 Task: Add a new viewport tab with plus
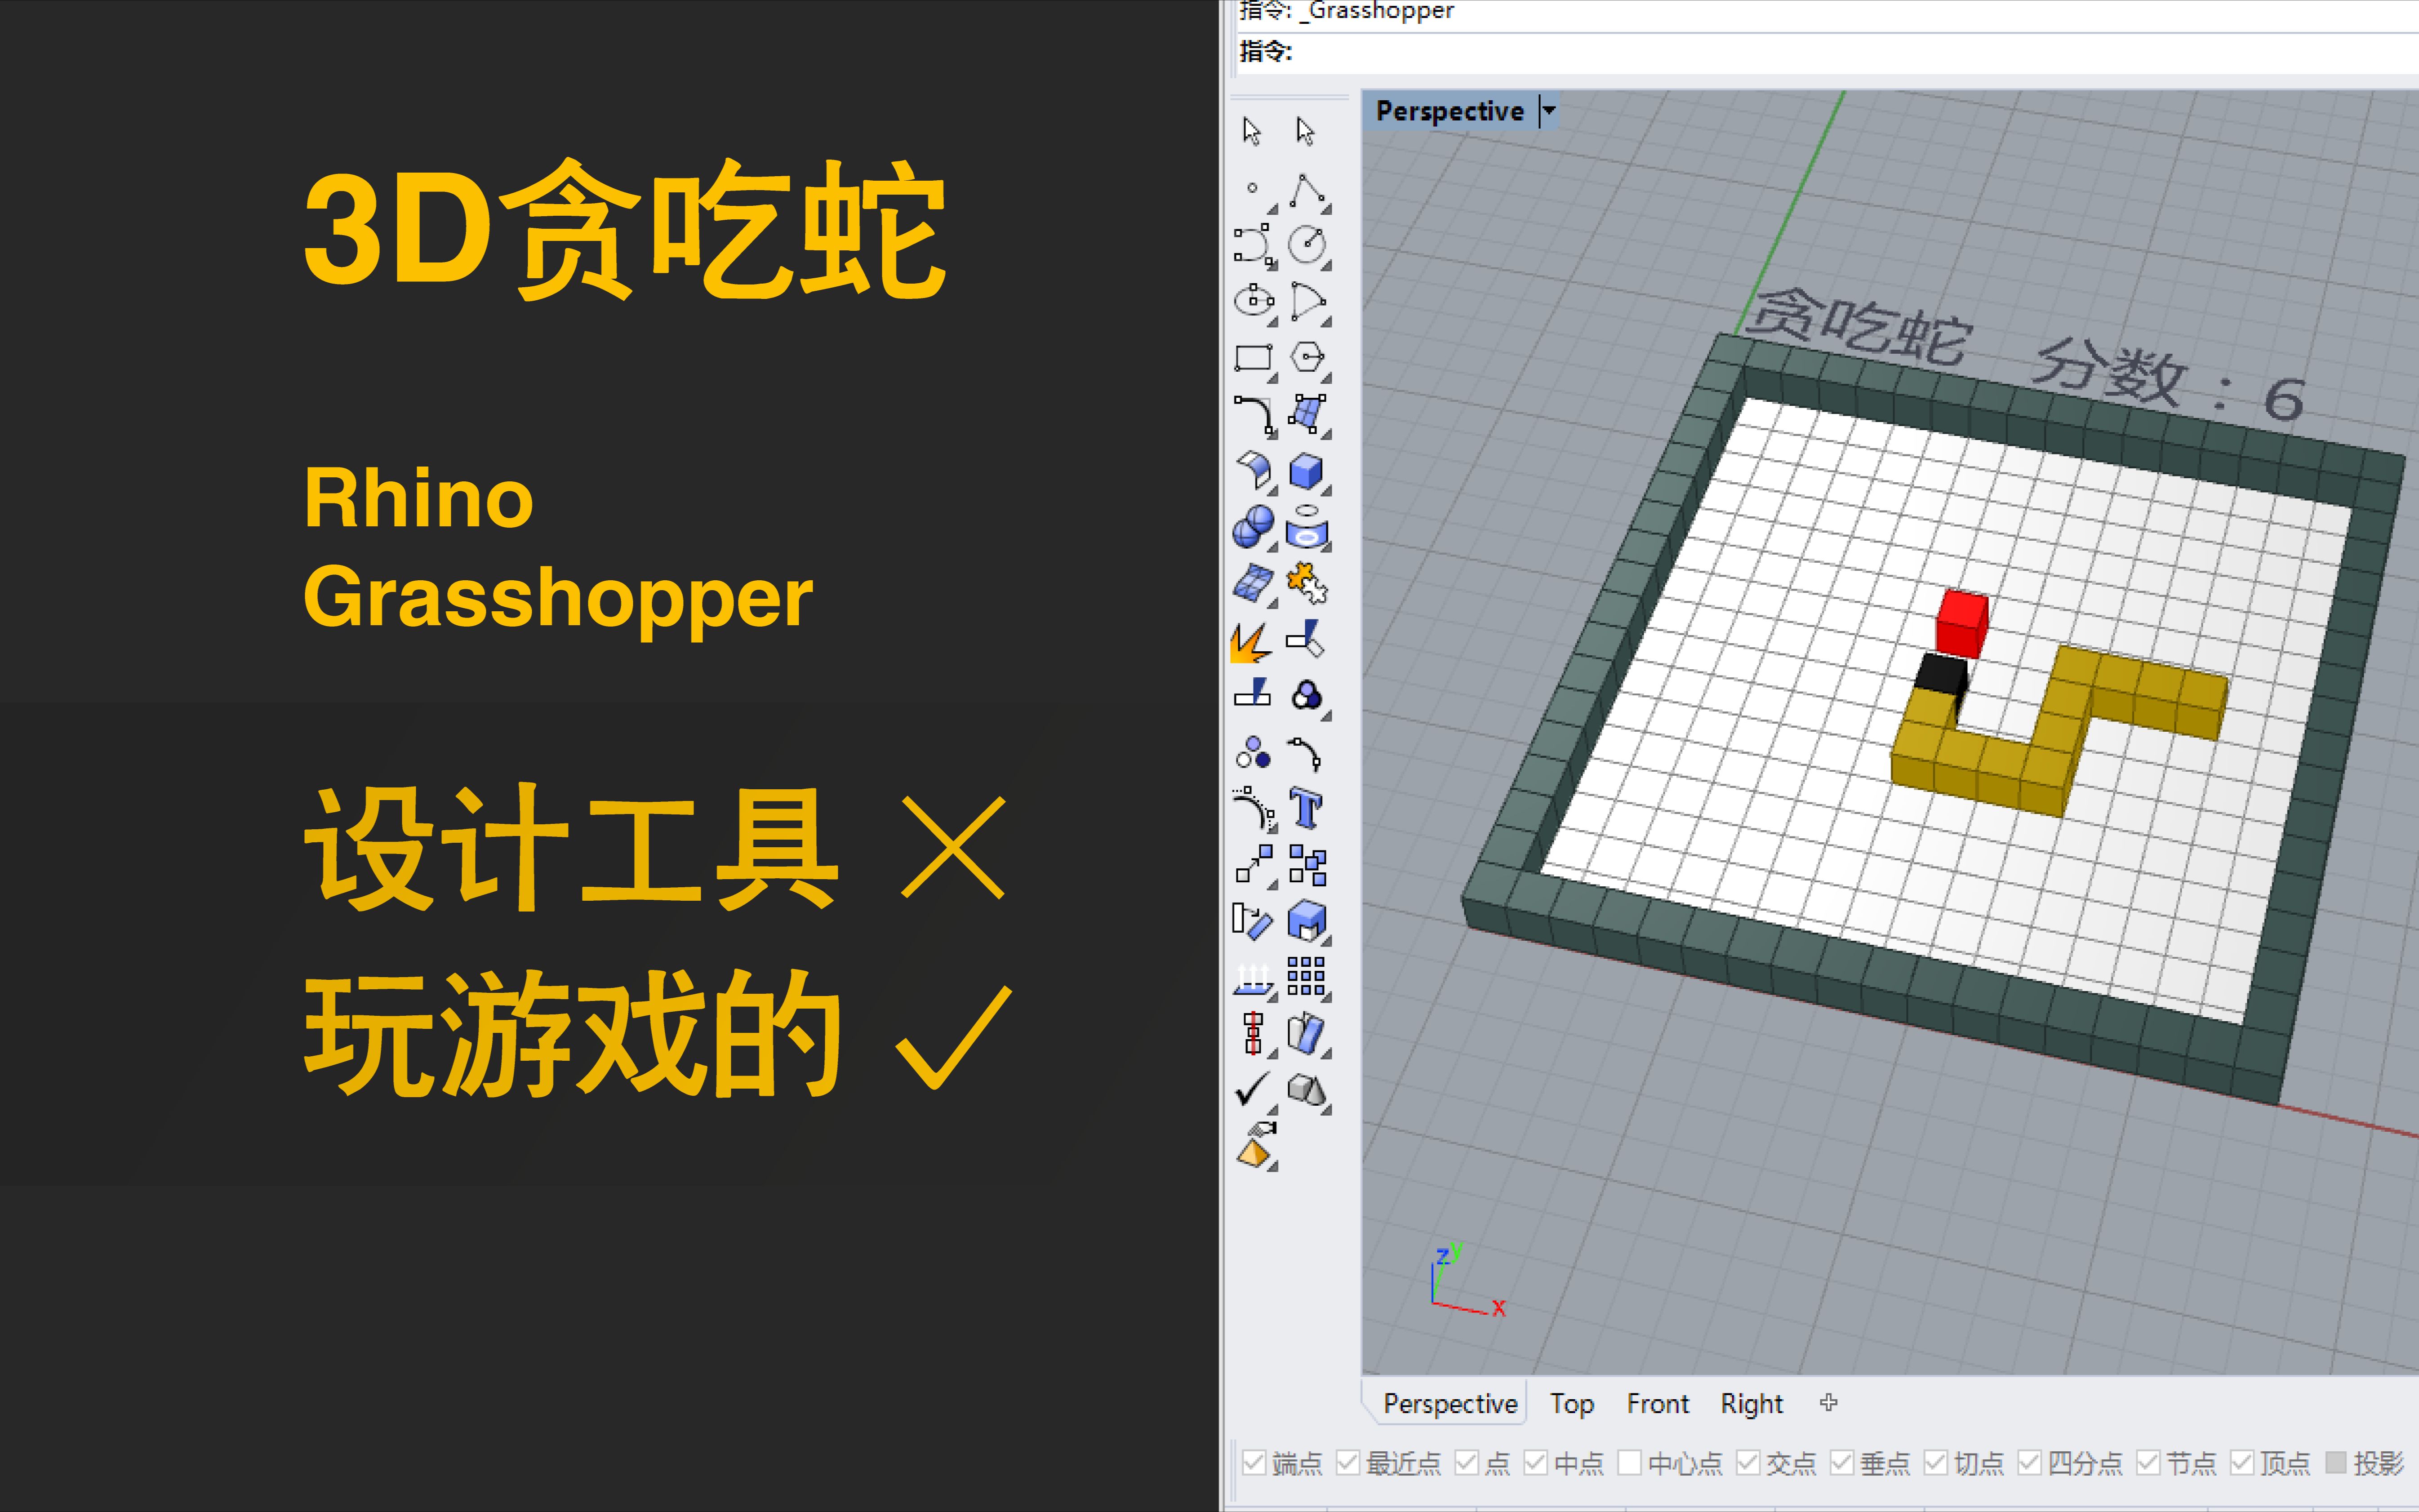coord(1828,1403)
